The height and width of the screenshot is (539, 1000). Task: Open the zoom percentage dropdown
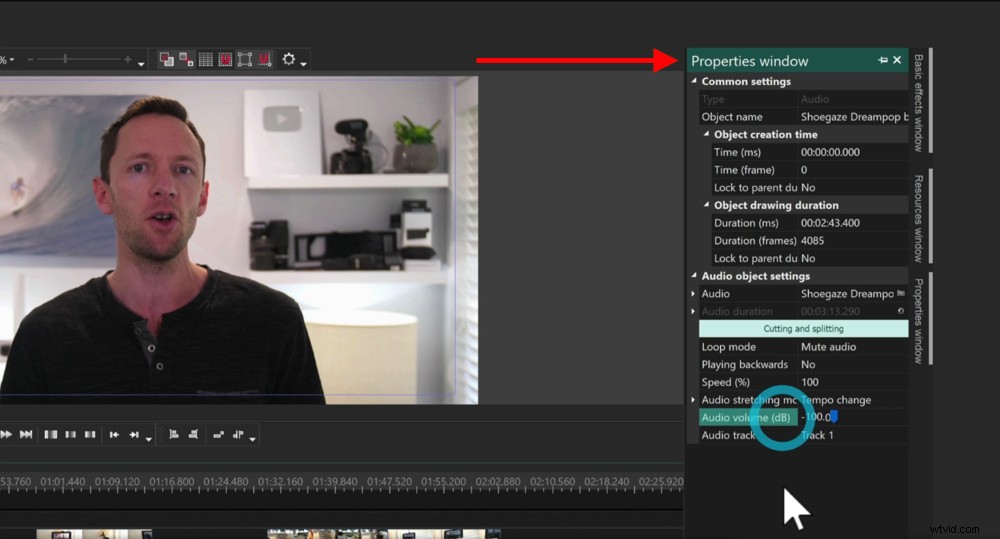(11, 59)
